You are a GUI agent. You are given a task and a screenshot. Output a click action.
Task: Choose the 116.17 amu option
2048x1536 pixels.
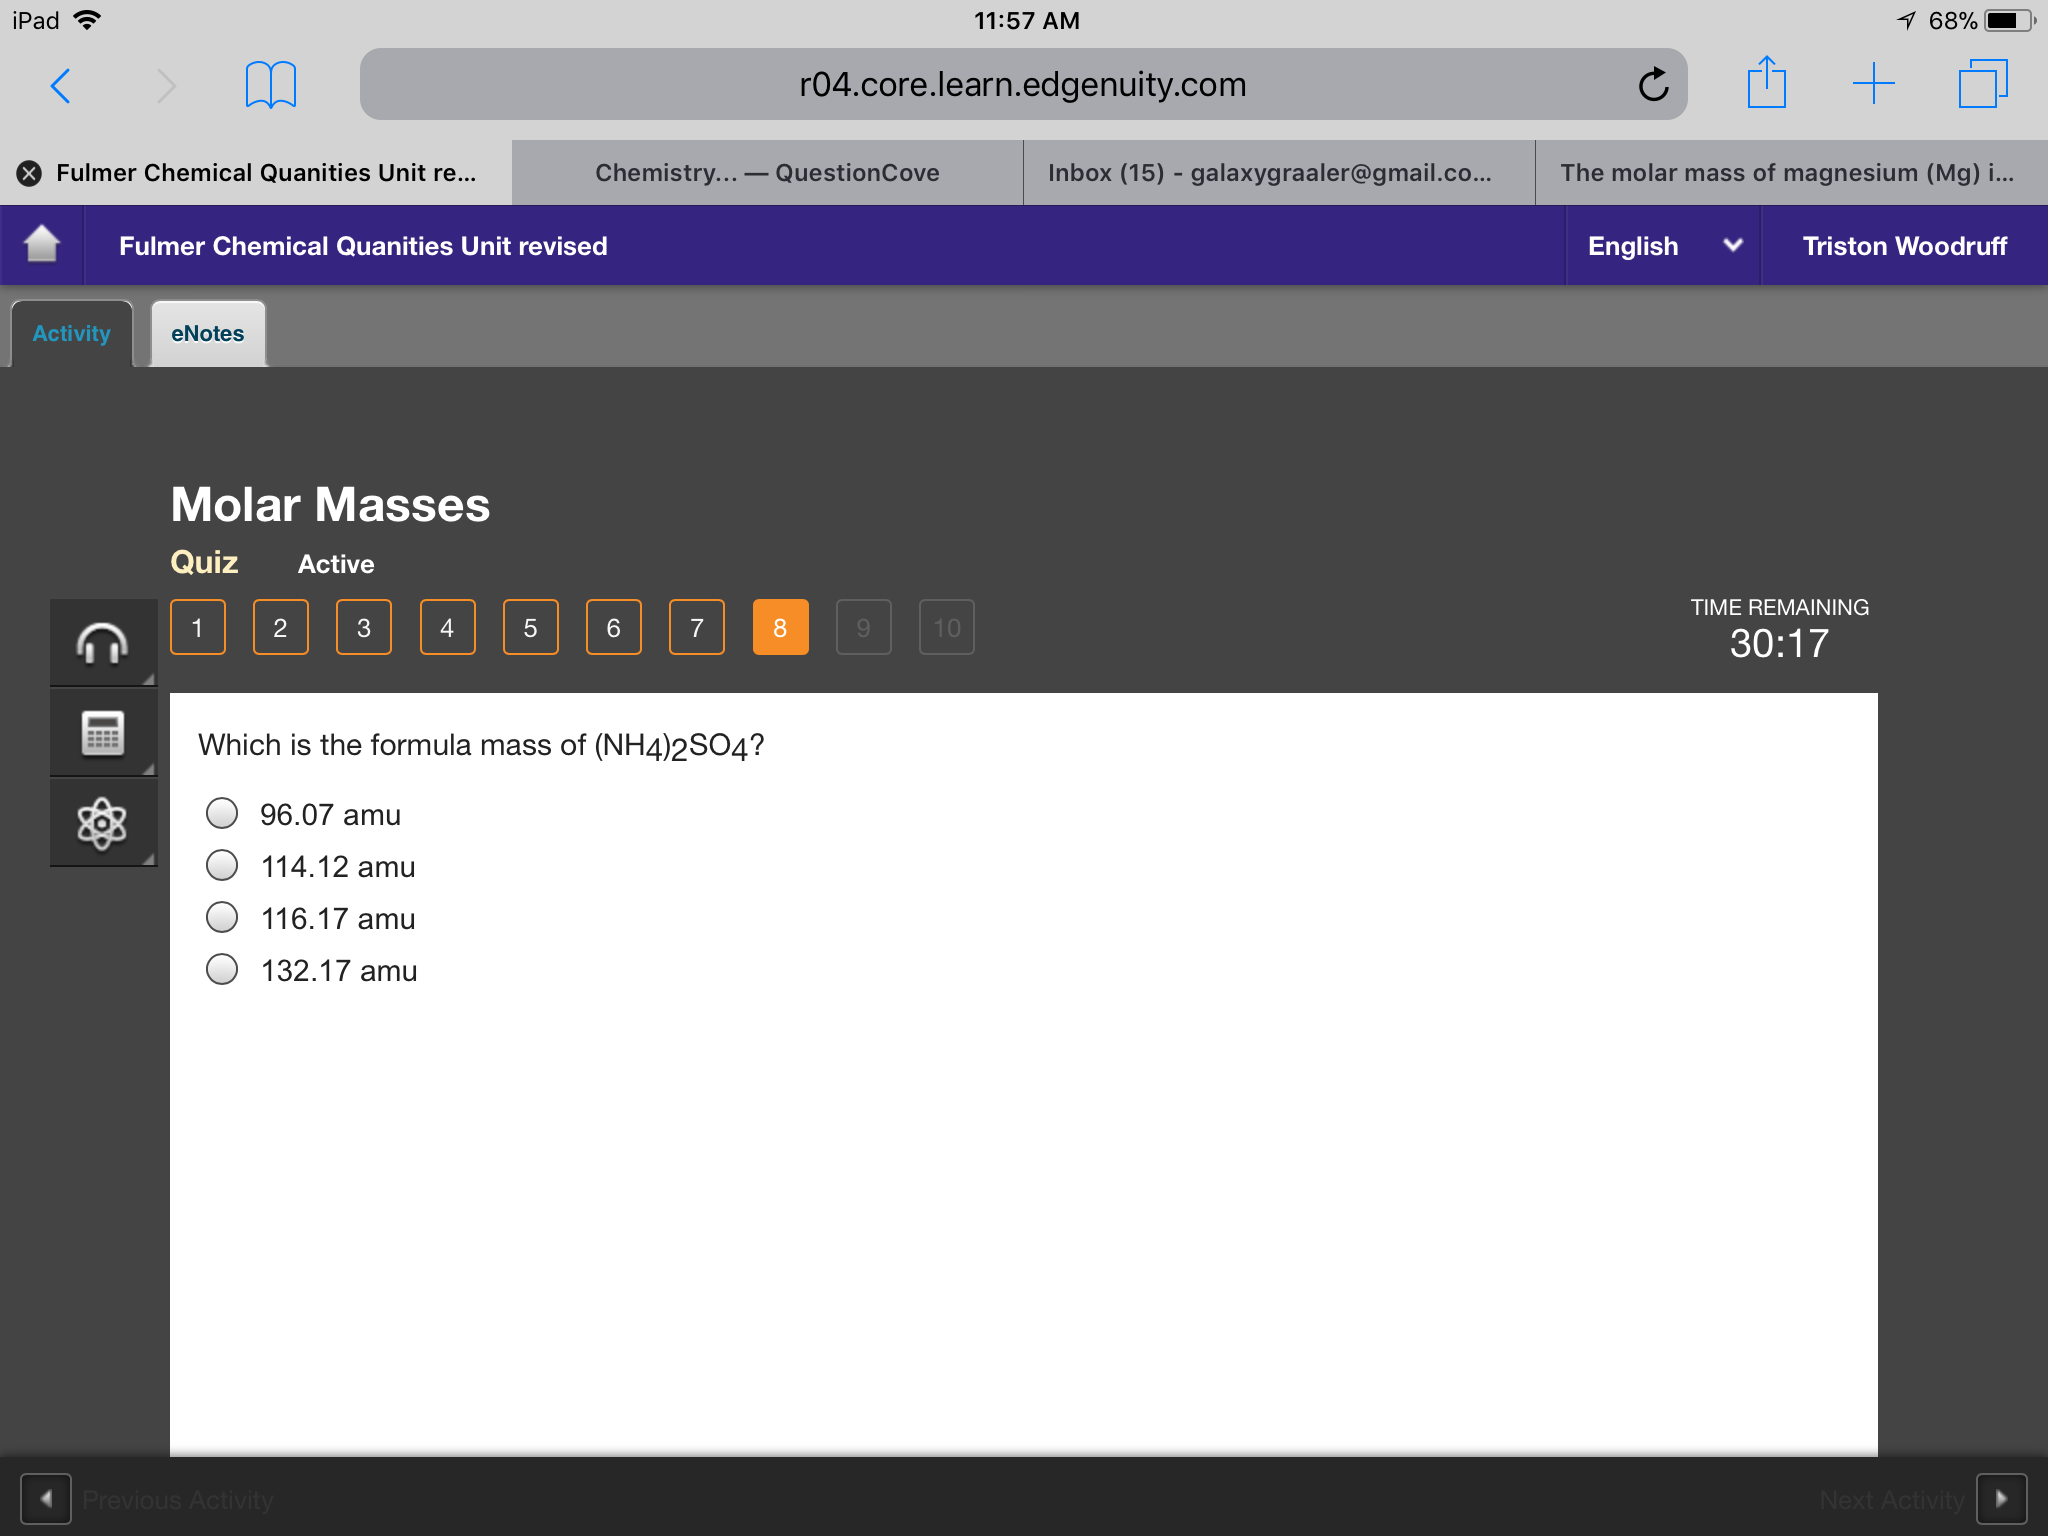222,917
